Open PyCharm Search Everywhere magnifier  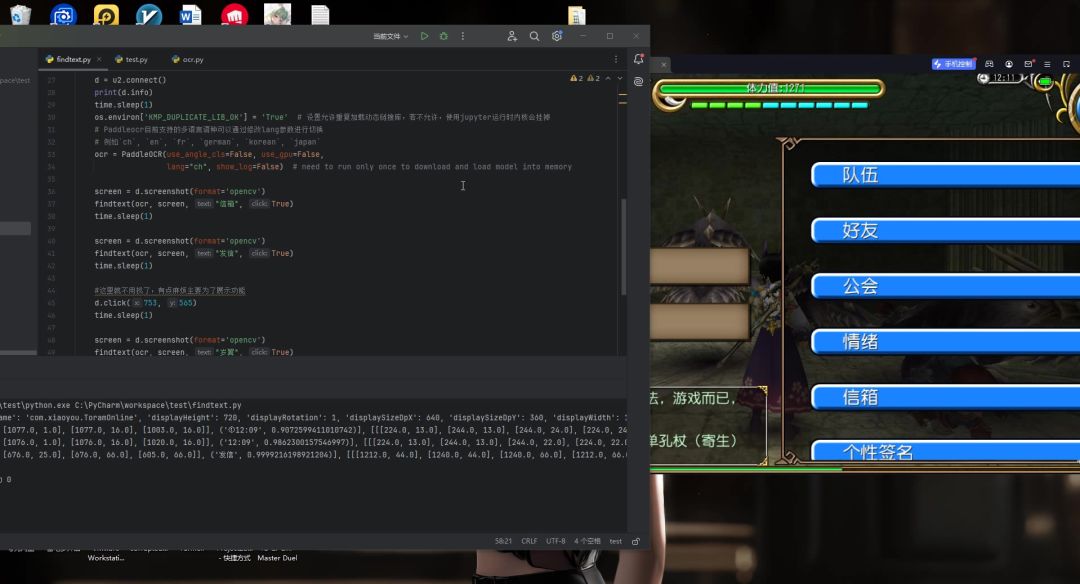(x=534, y=36)
